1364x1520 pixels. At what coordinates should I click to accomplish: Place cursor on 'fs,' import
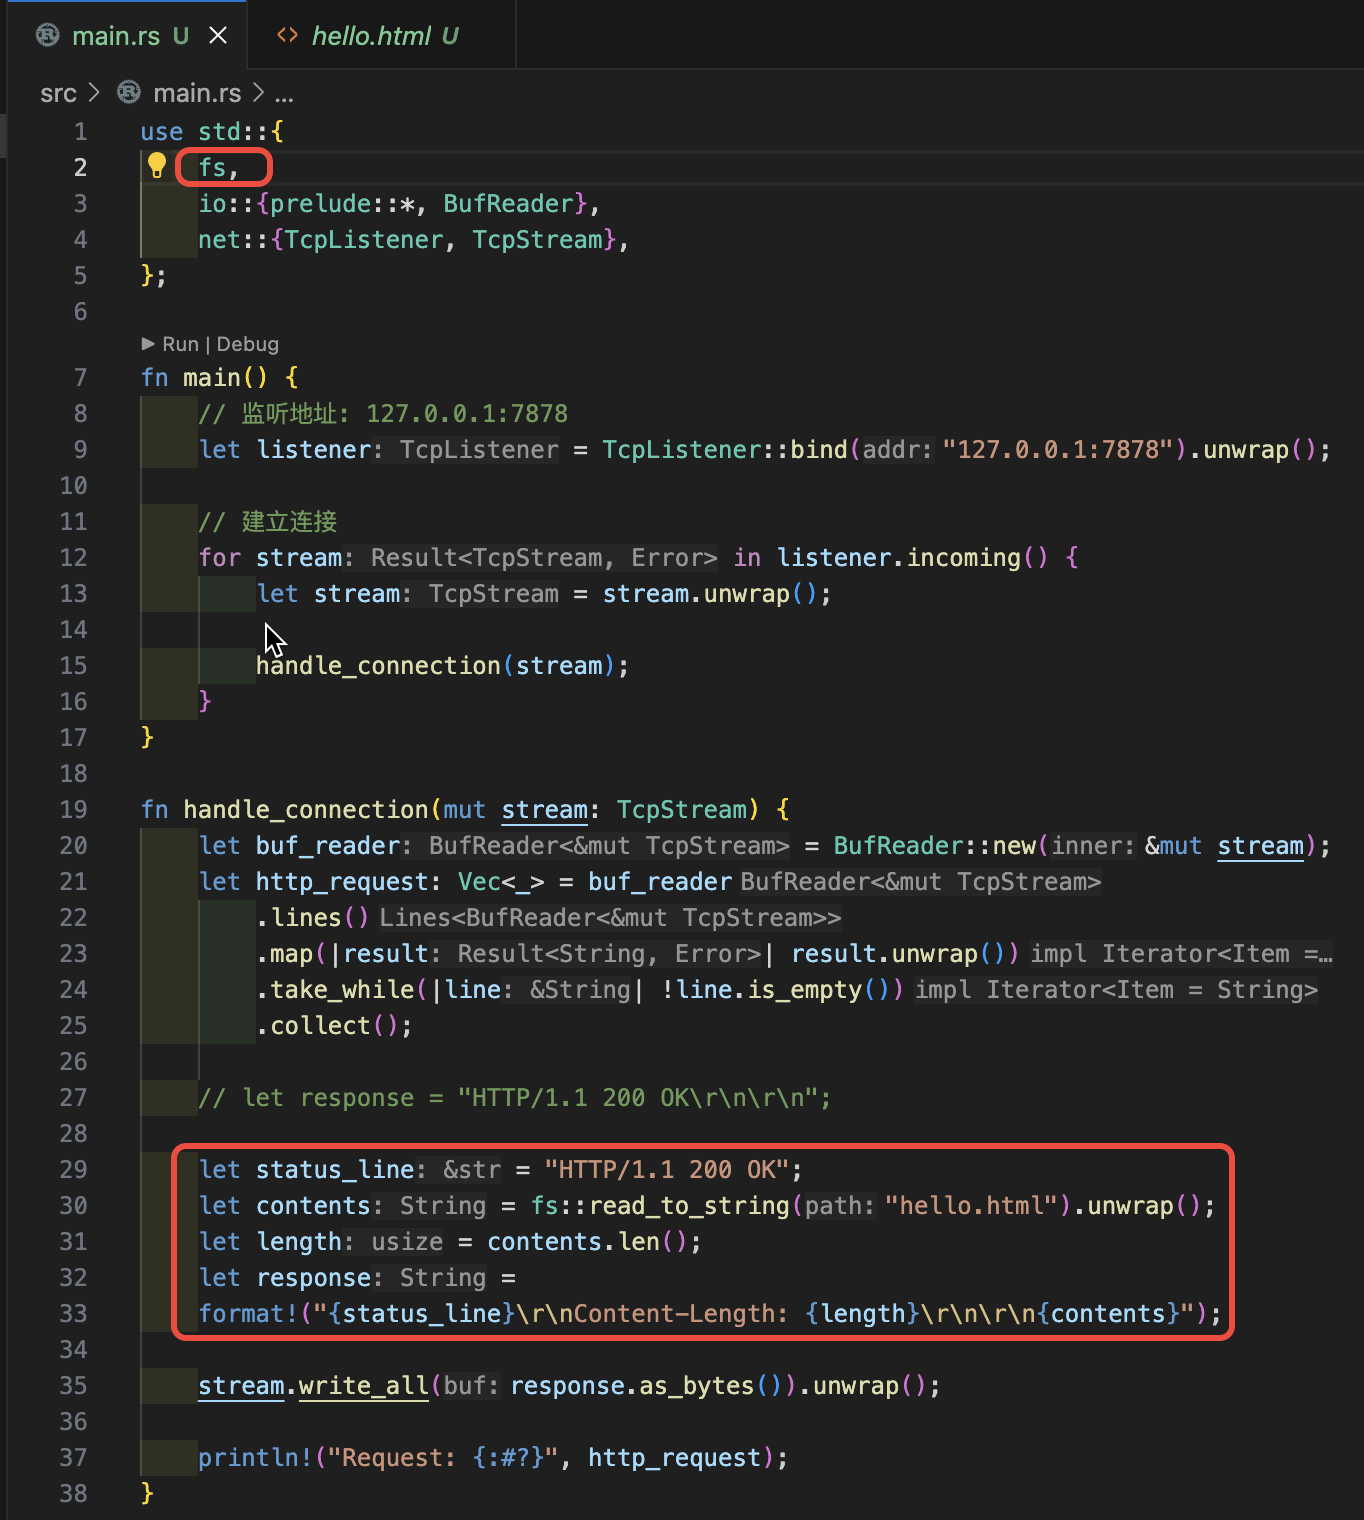point(219,167)
